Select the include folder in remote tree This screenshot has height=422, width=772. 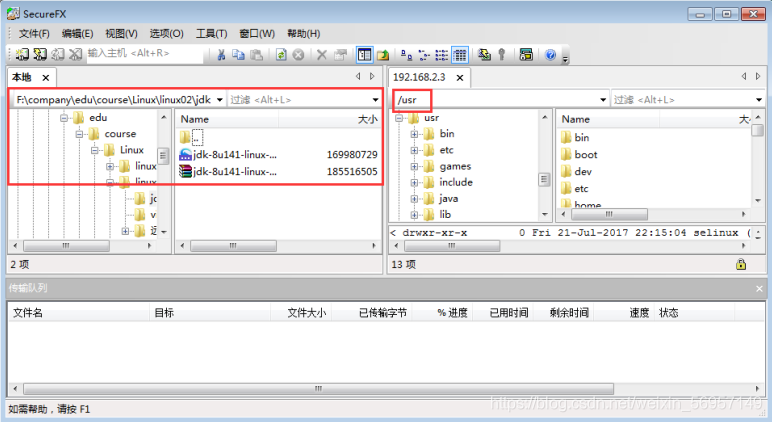point(456,182)
